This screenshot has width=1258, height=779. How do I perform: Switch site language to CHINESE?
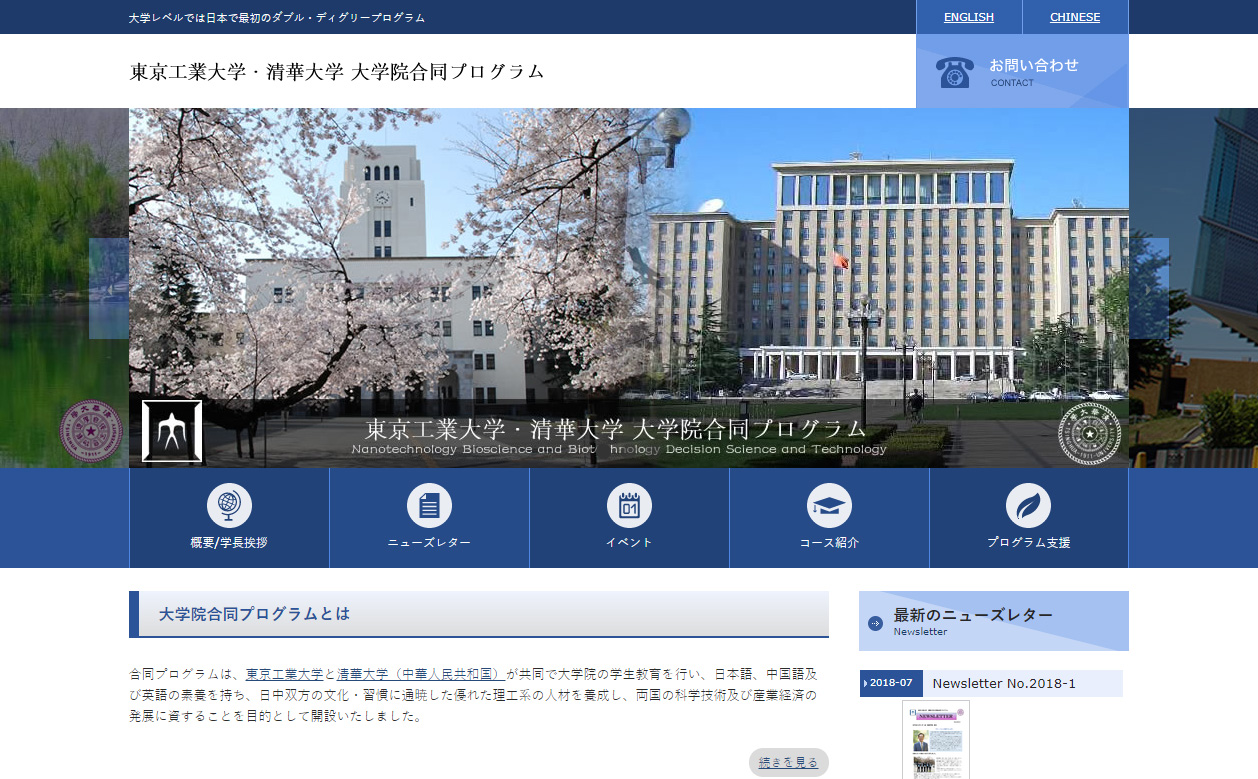point(1075,17)
